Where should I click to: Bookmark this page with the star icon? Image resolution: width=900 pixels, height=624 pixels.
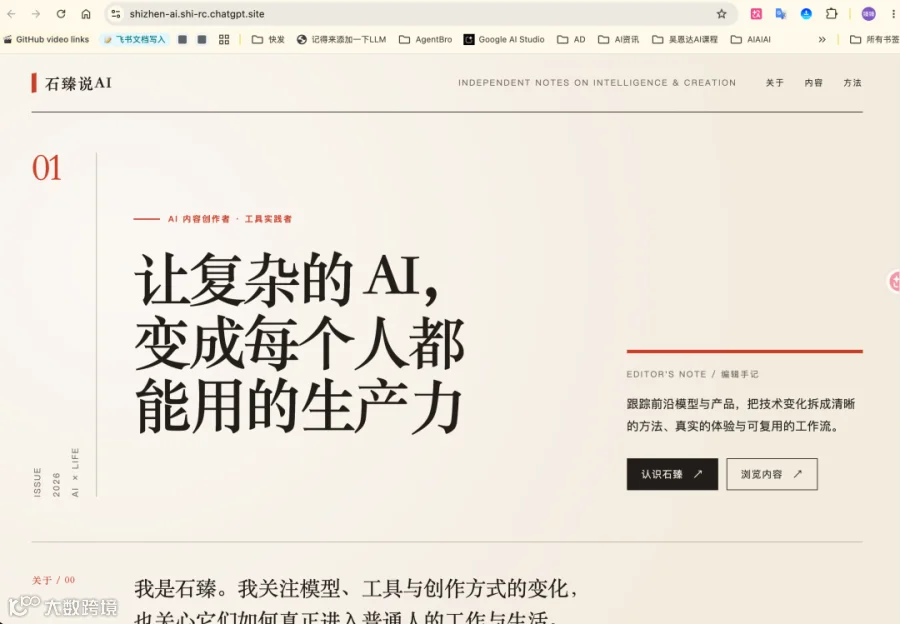721,14
